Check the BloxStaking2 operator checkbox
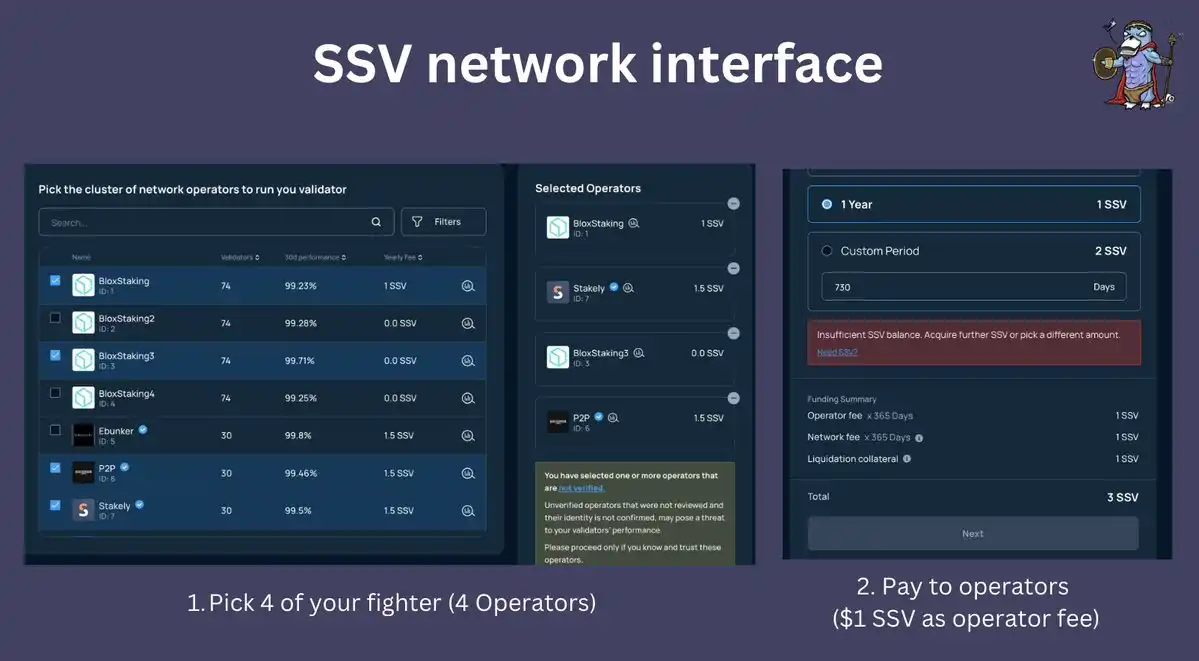This screenshot has height=661, width=1199. 56,318
